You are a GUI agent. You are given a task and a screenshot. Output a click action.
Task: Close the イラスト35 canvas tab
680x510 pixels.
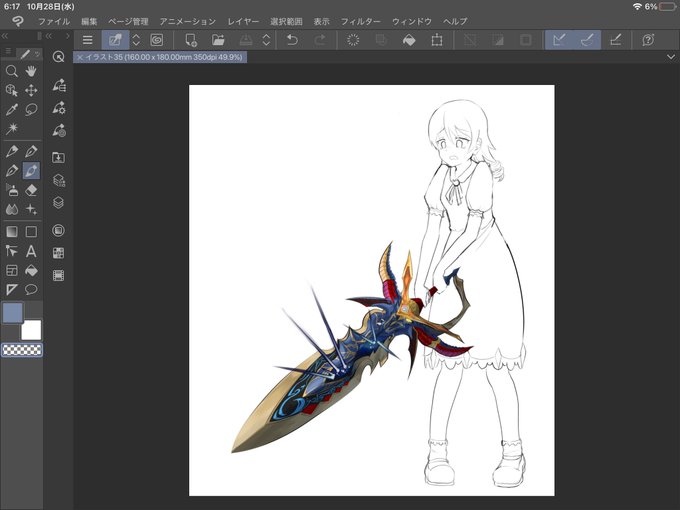80,57
